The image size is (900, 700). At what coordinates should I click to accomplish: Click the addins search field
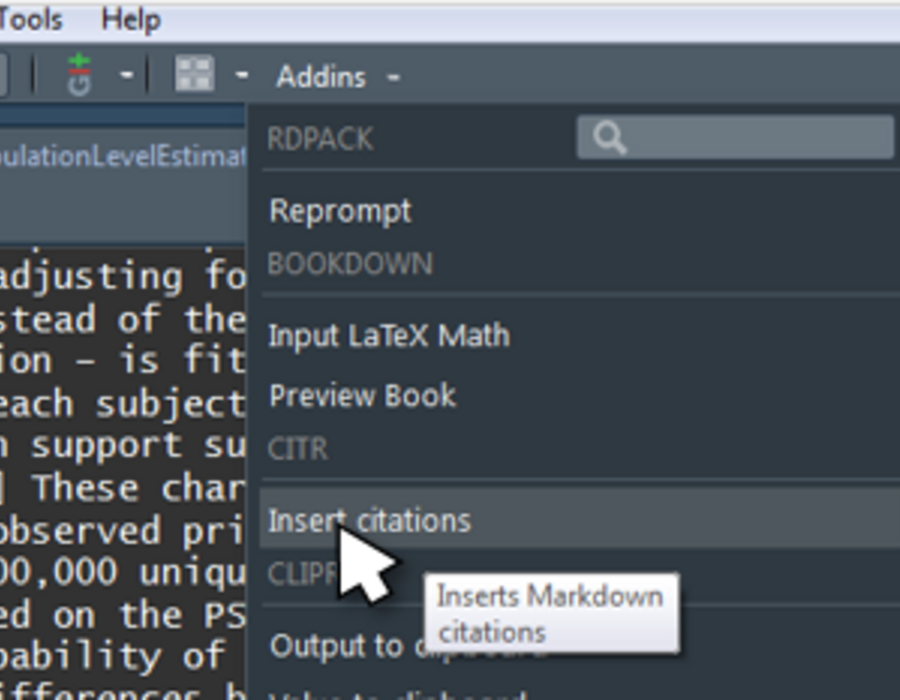pos(735,137)
